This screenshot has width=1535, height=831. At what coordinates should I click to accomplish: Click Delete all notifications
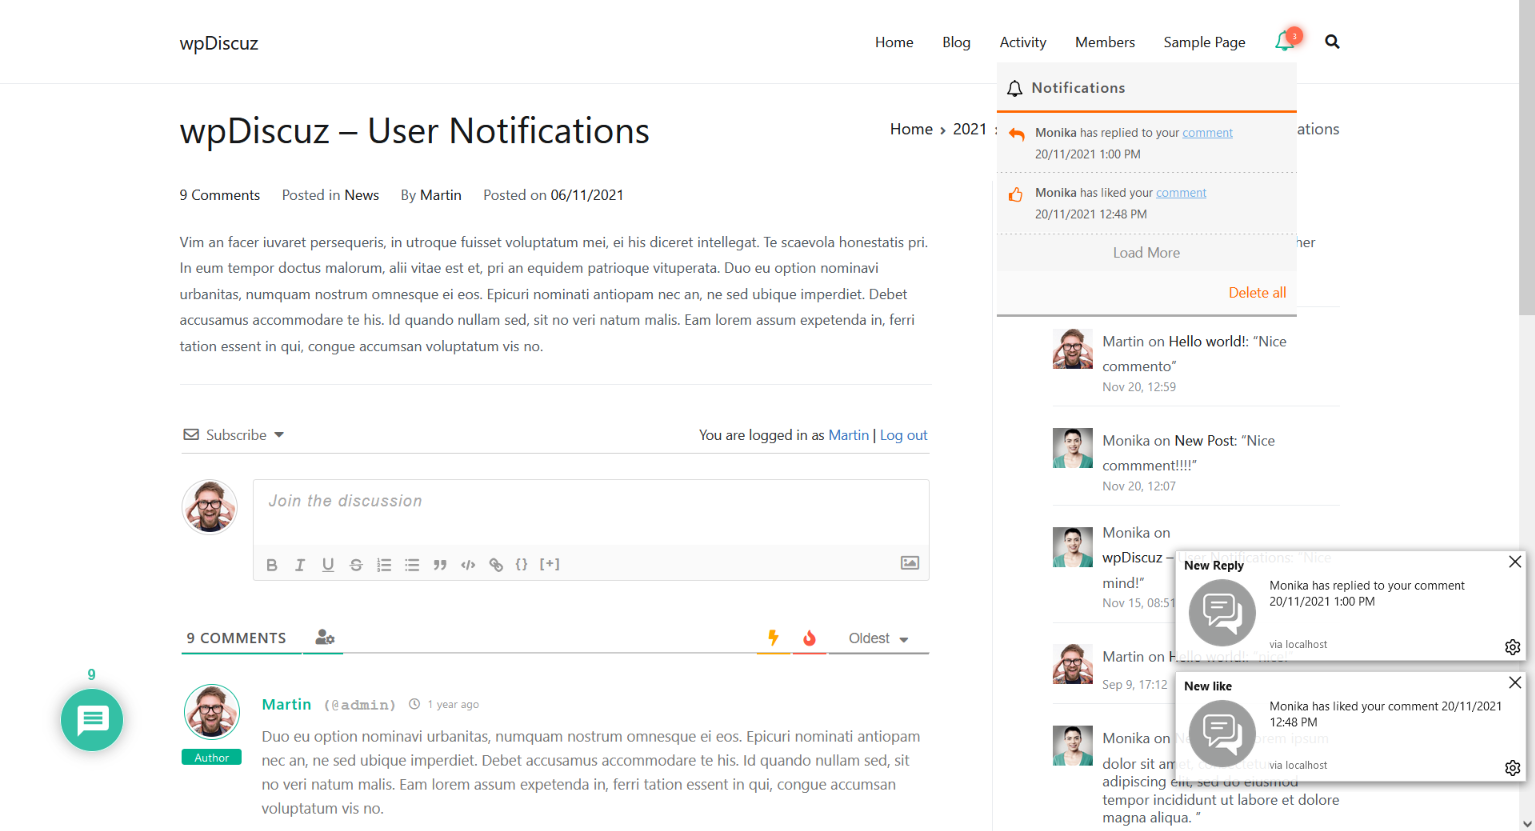pyautogui.click(x=1257, y=293)
